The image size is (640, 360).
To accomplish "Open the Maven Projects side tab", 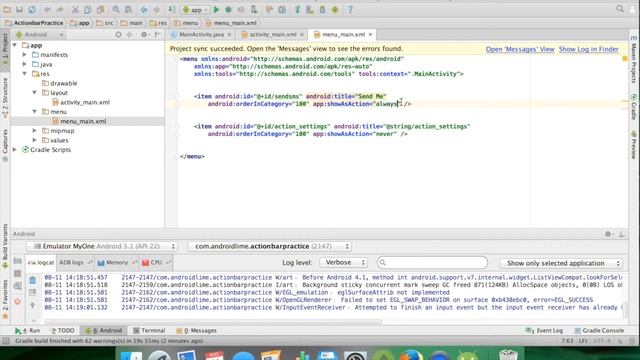I will click(x=634, y=59).
